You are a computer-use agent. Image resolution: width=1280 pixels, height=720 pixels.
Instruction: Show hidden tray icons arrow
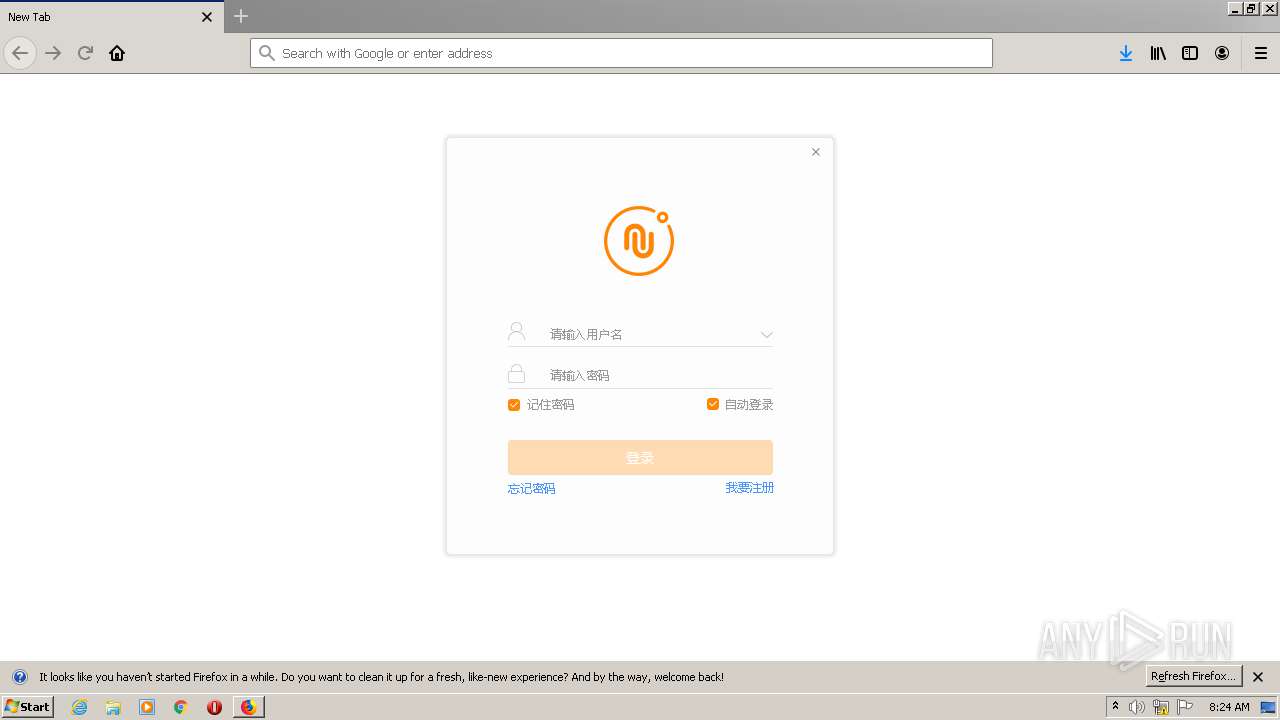(x=1116, y=707)
